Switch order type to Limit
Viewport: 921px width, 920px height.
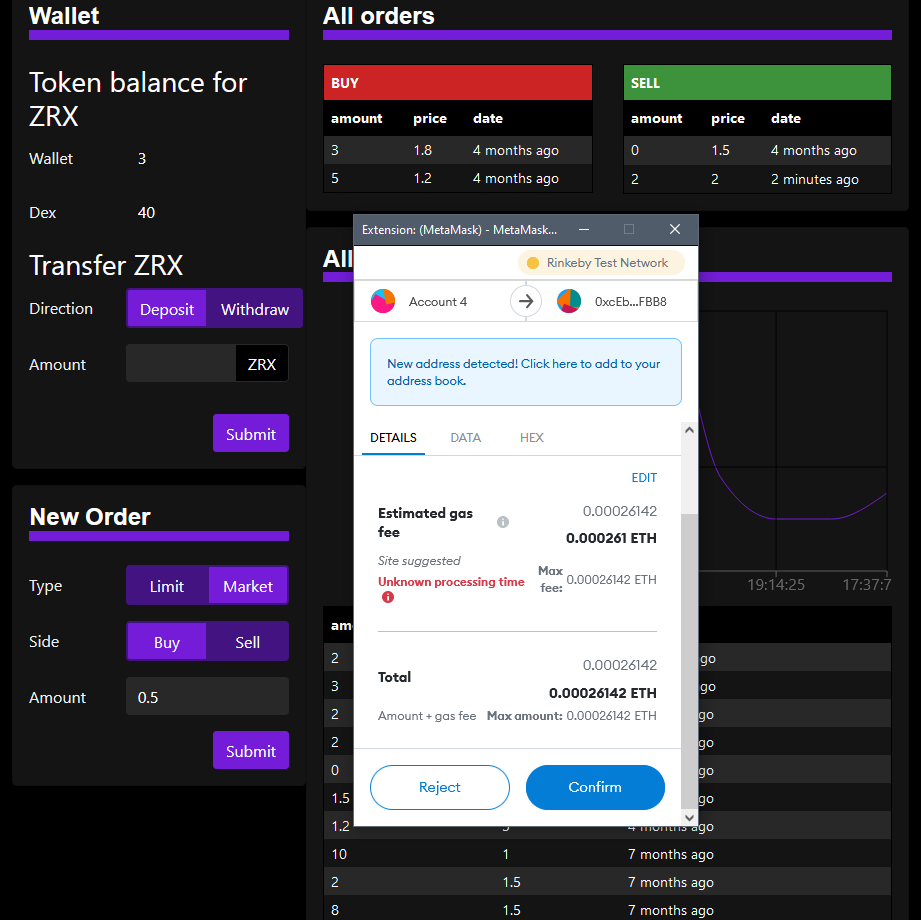167,586
